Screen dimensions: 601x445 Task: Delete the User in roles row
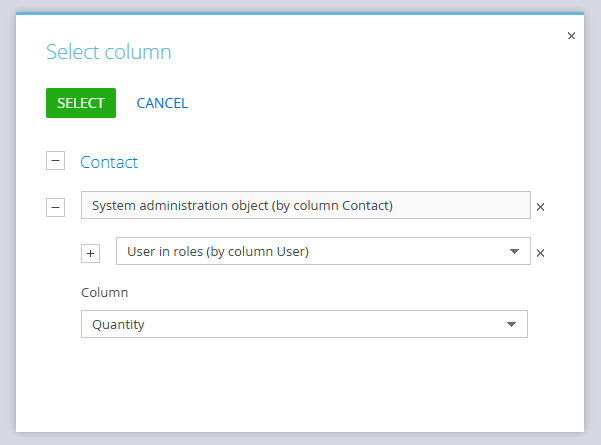click(540, 253)
